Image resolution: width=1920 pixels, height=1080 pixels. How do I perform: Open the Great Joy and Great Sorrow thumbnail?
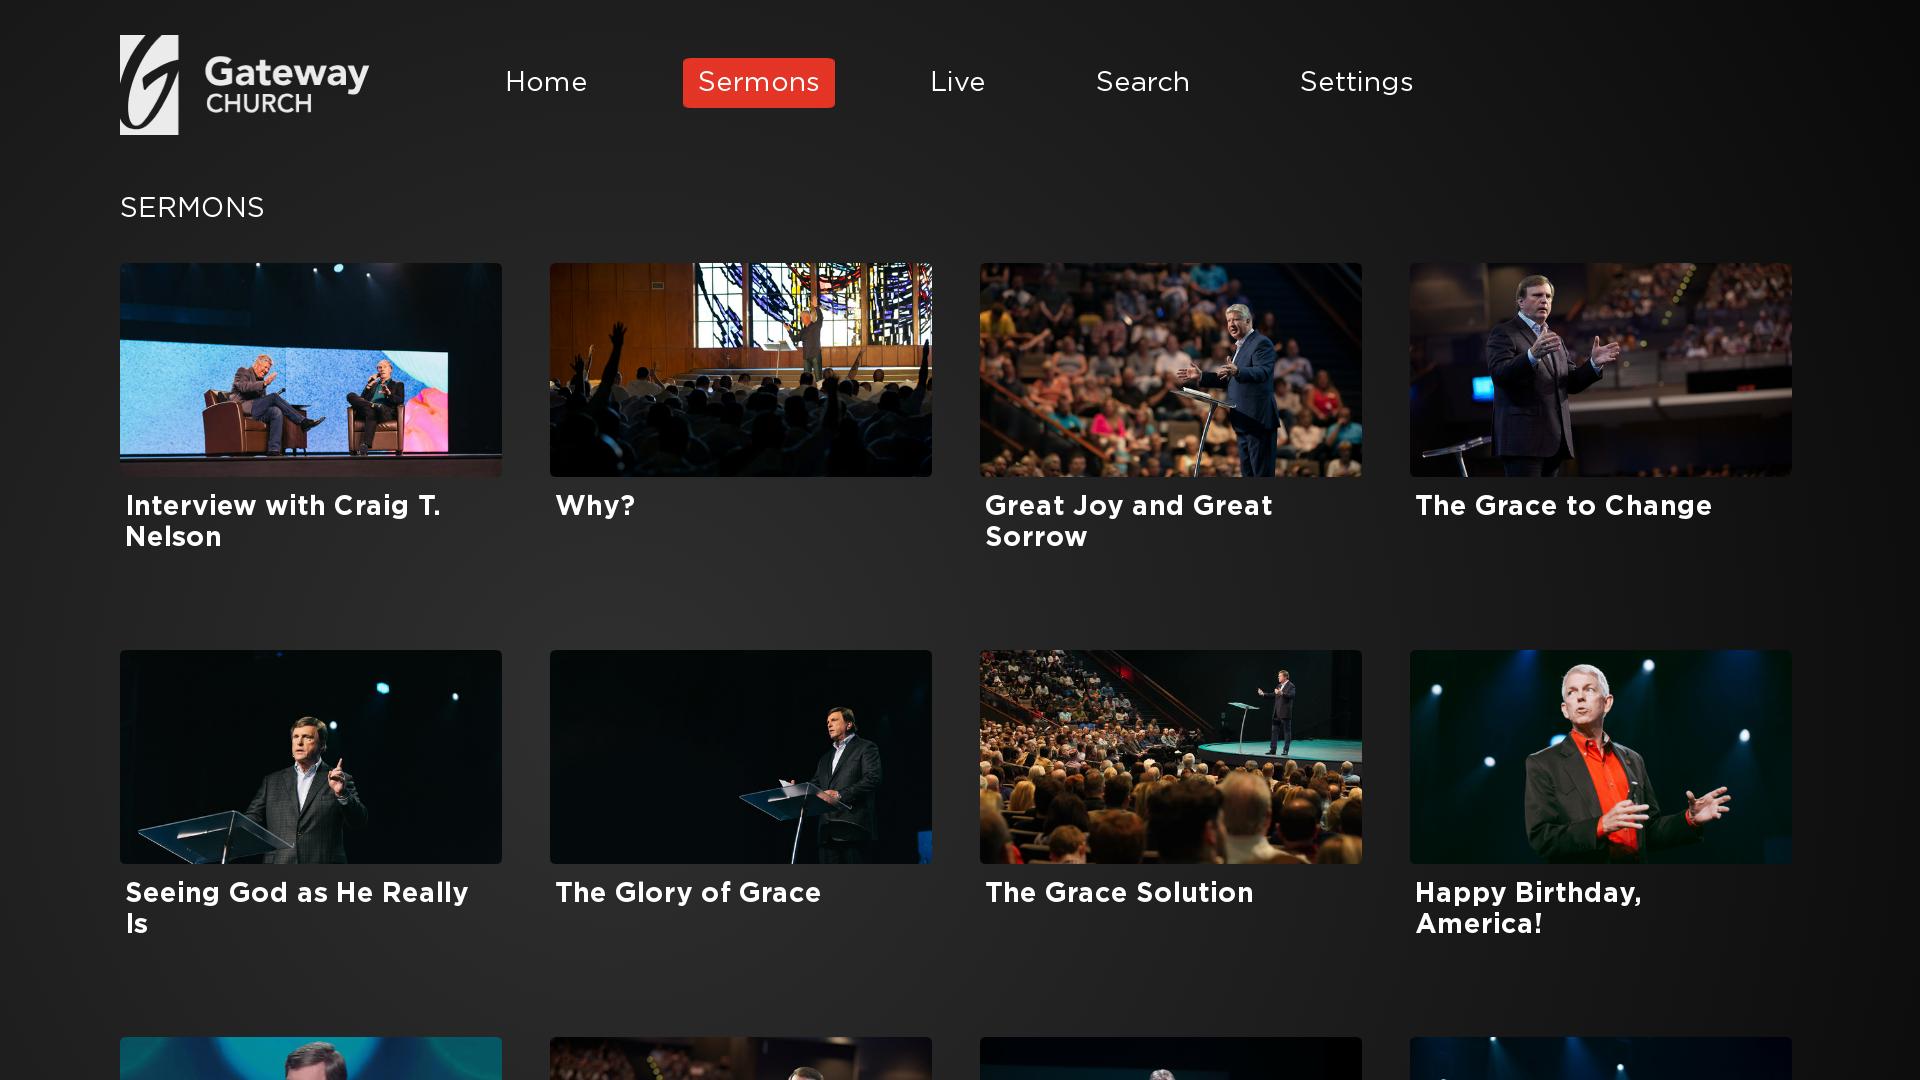1170,369
